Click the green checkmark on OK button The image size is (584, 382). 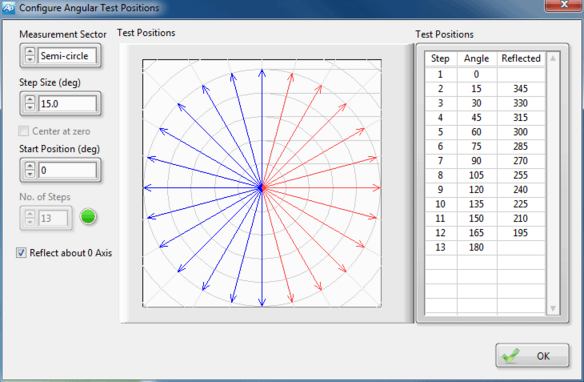click(x=511, y=356)
